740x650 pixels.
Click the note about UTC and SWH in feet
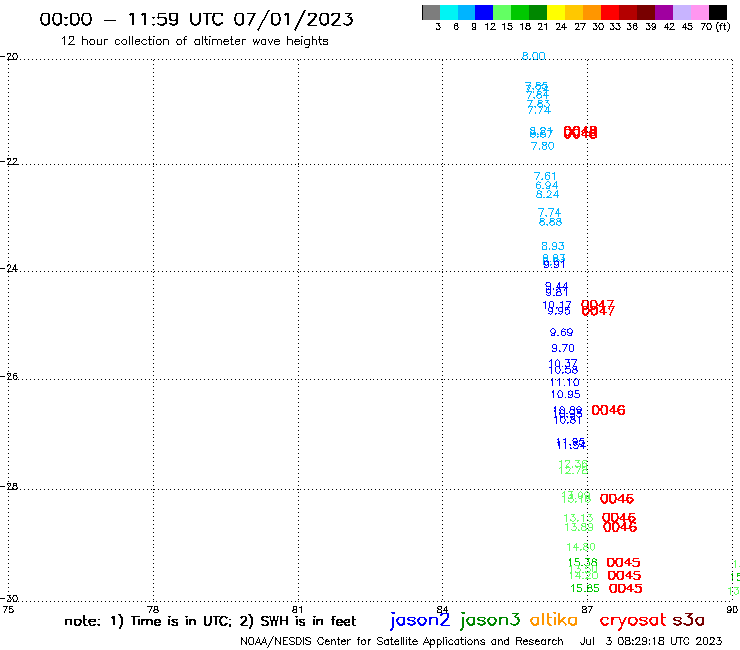210,621
